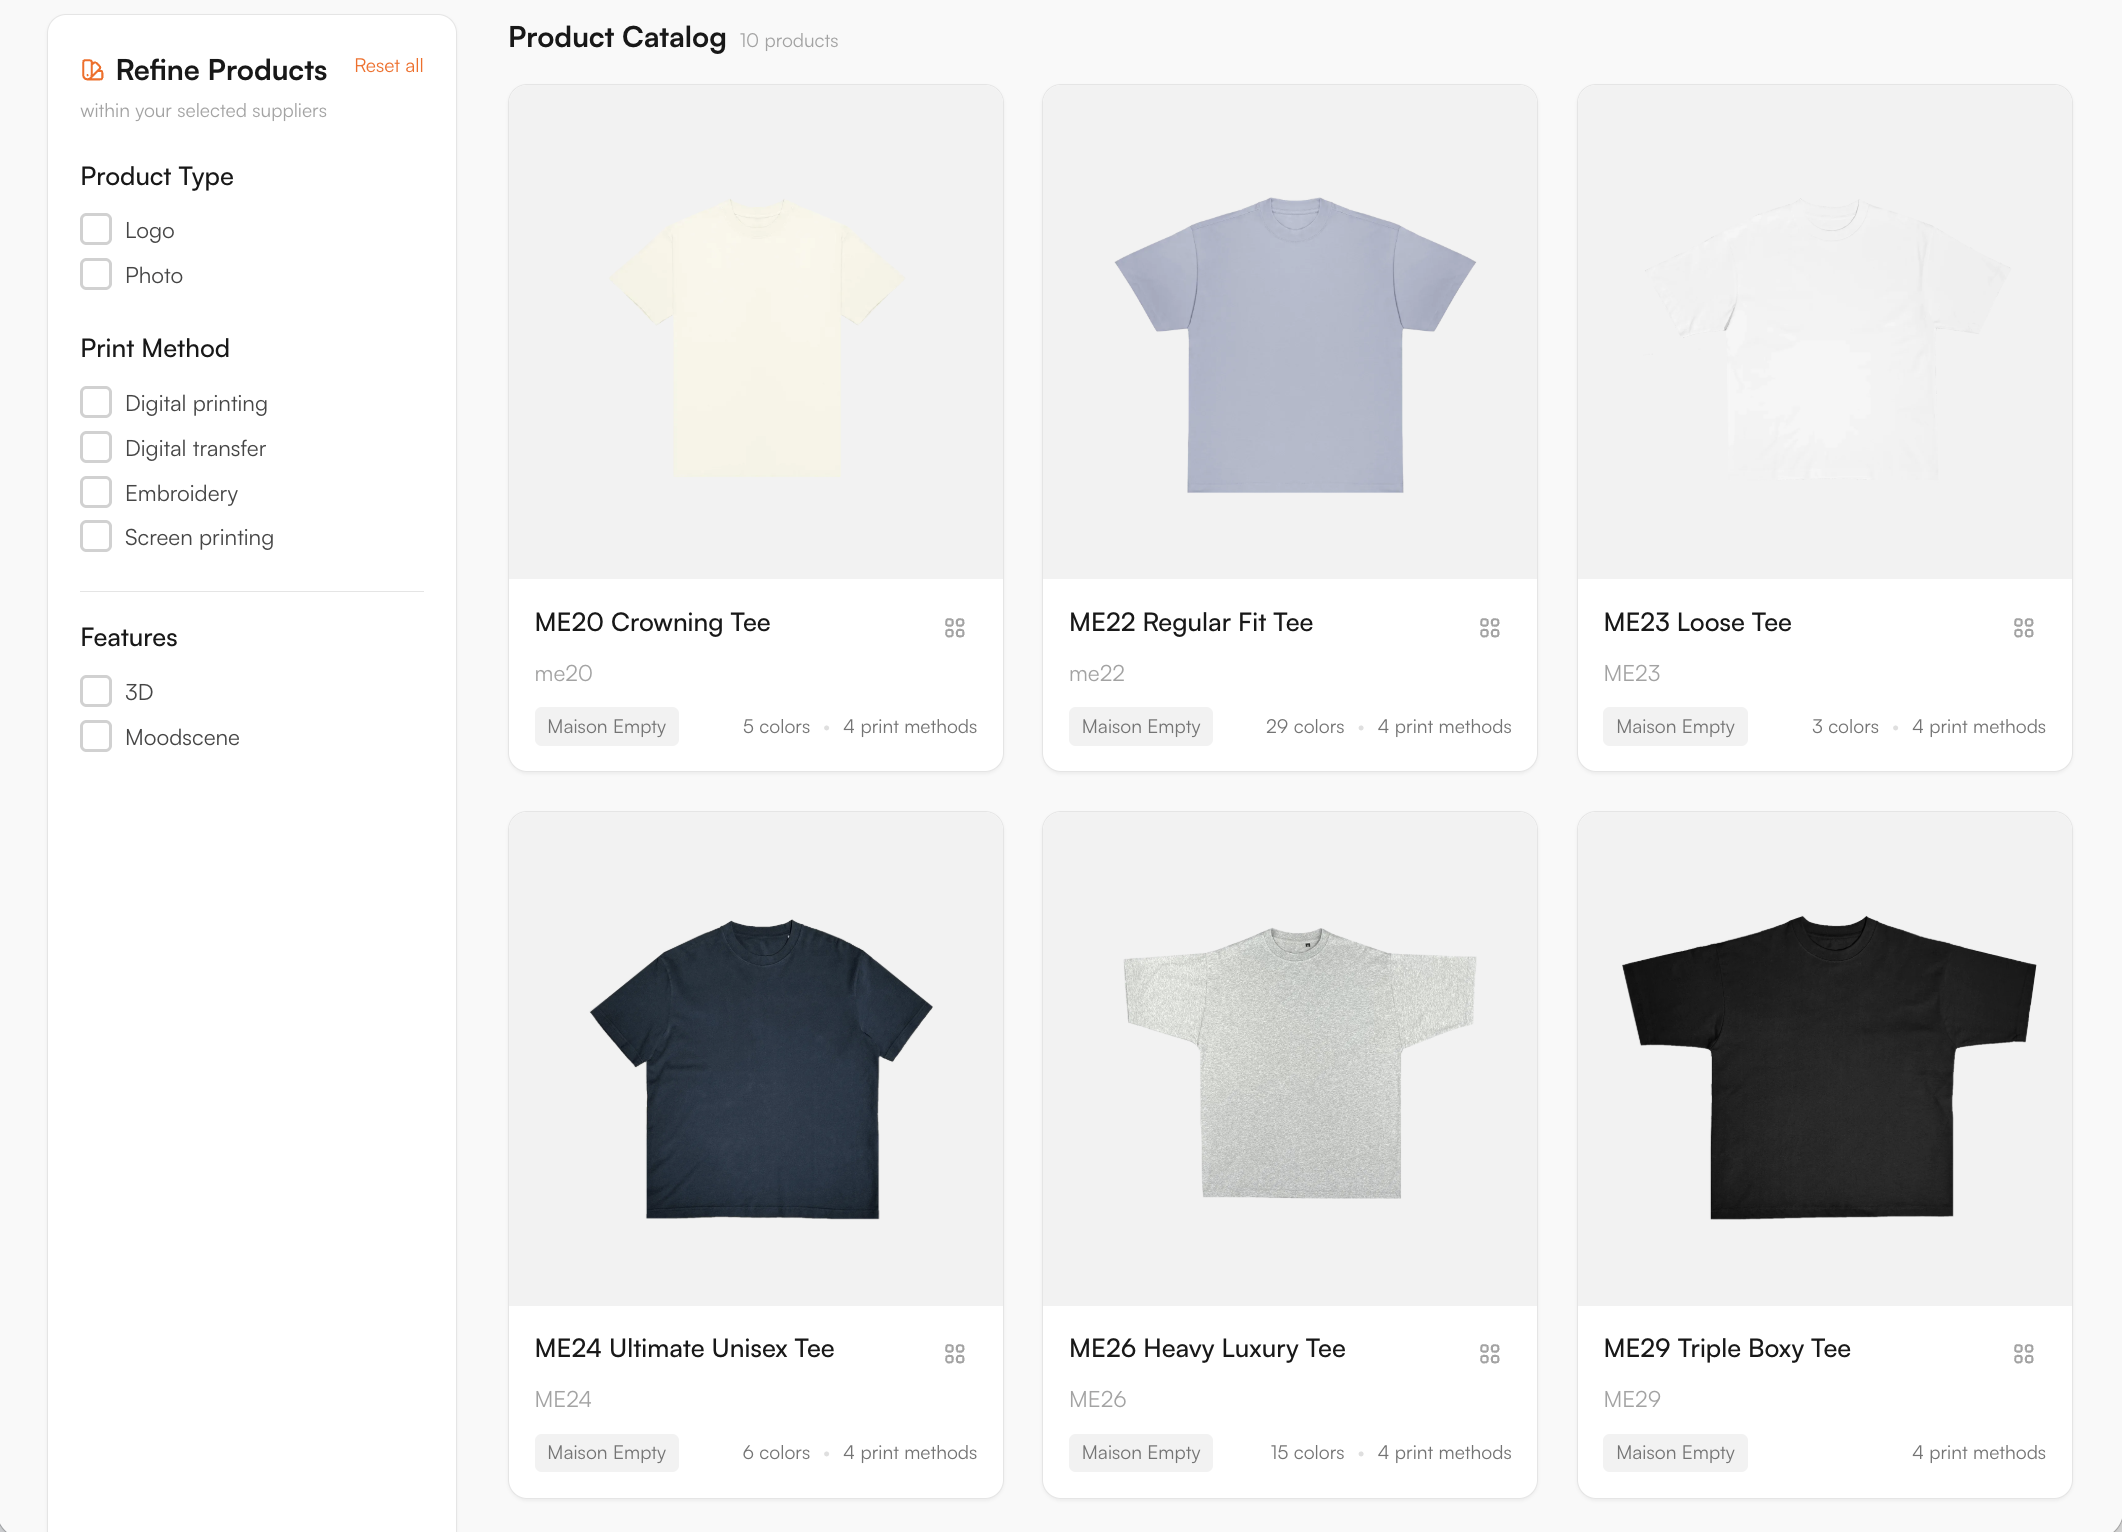Tick the Screen printing checkbox
The image size is (2122, 1532).
click(x=96, y=536)
